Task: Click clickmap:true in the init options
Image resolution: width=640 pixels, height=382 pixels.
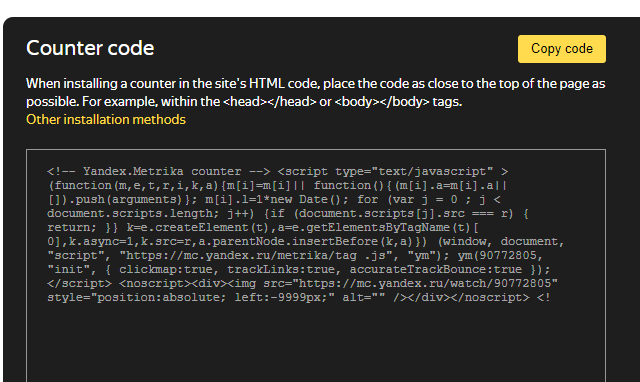Action: coord(166,269)
